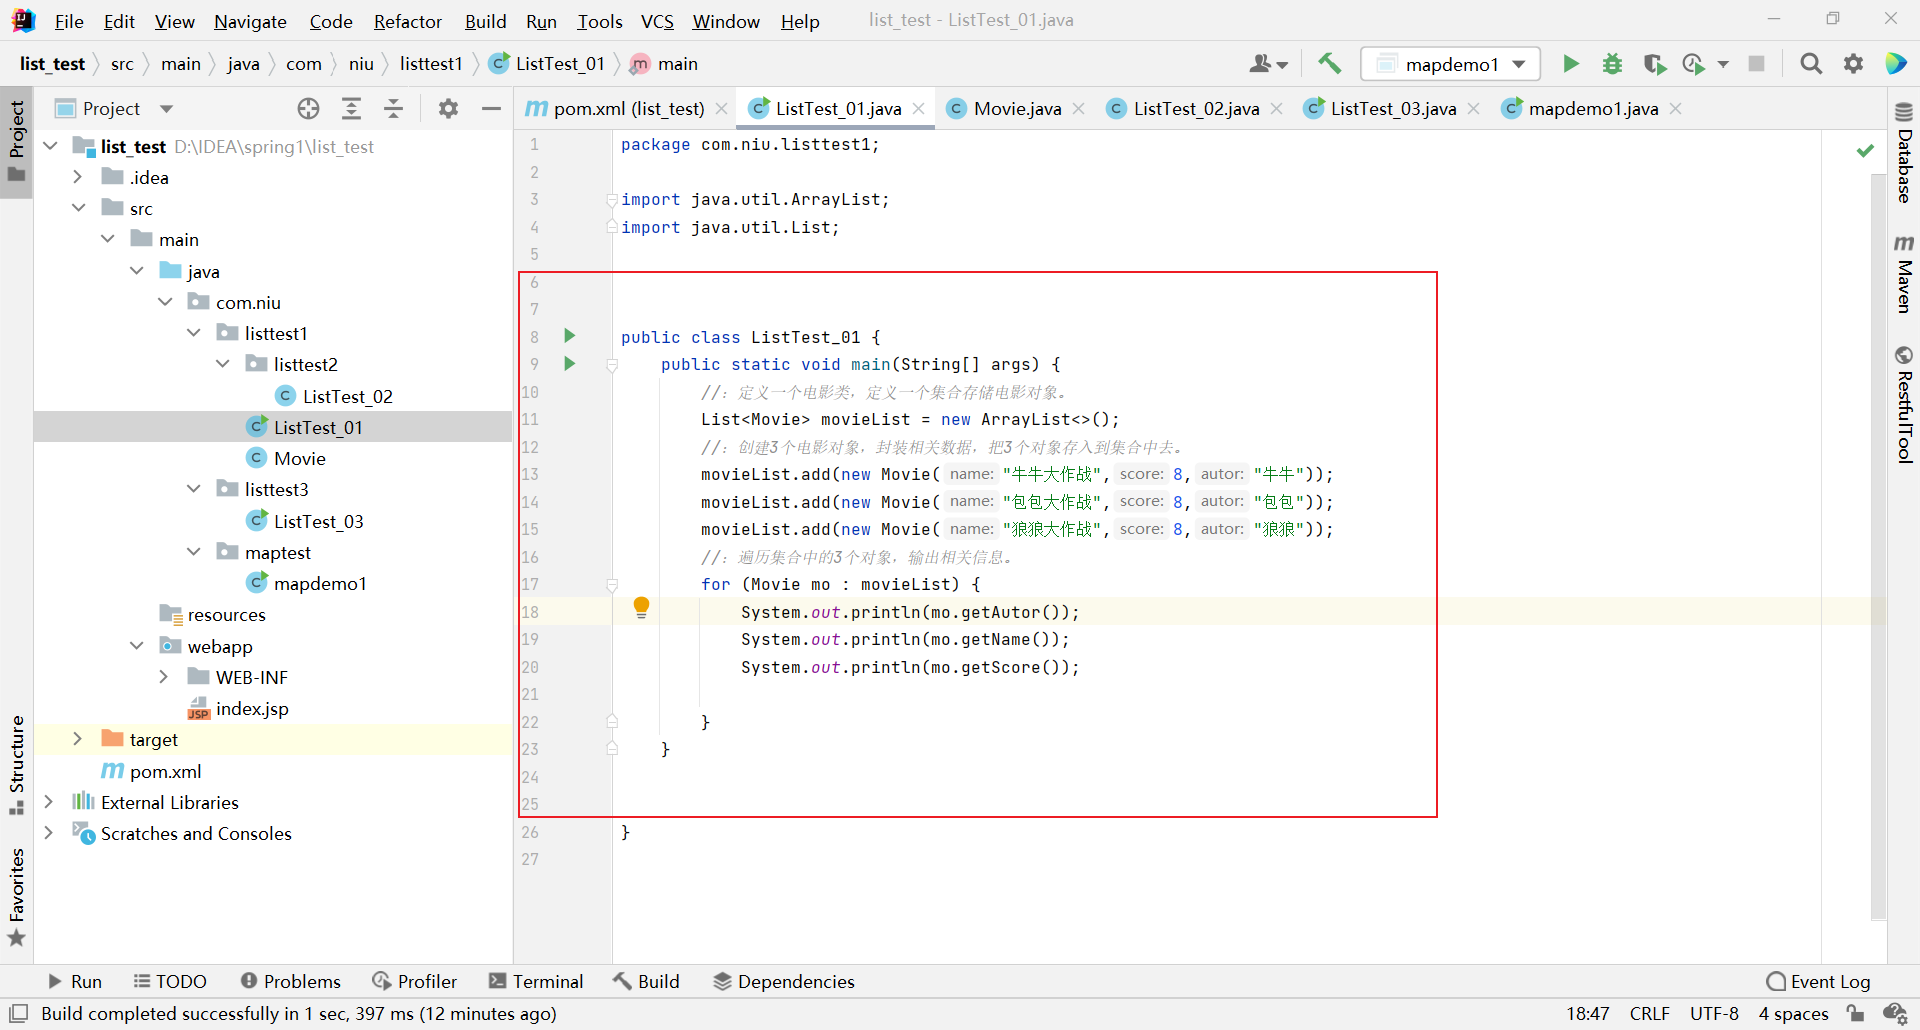Open the TODO tool window
The image size is (1920, 1030).
point(170,981)
